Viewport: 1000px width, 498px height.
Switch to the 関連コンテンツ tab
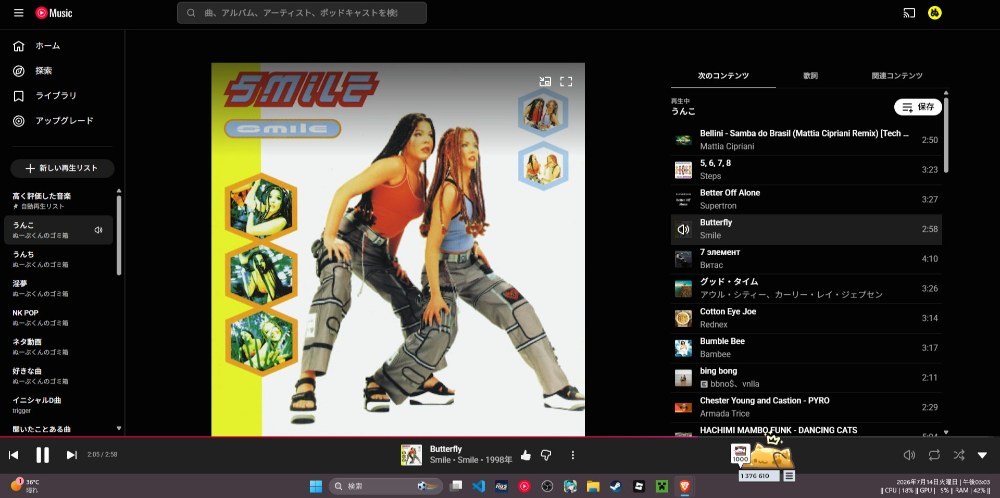(897, 75)
